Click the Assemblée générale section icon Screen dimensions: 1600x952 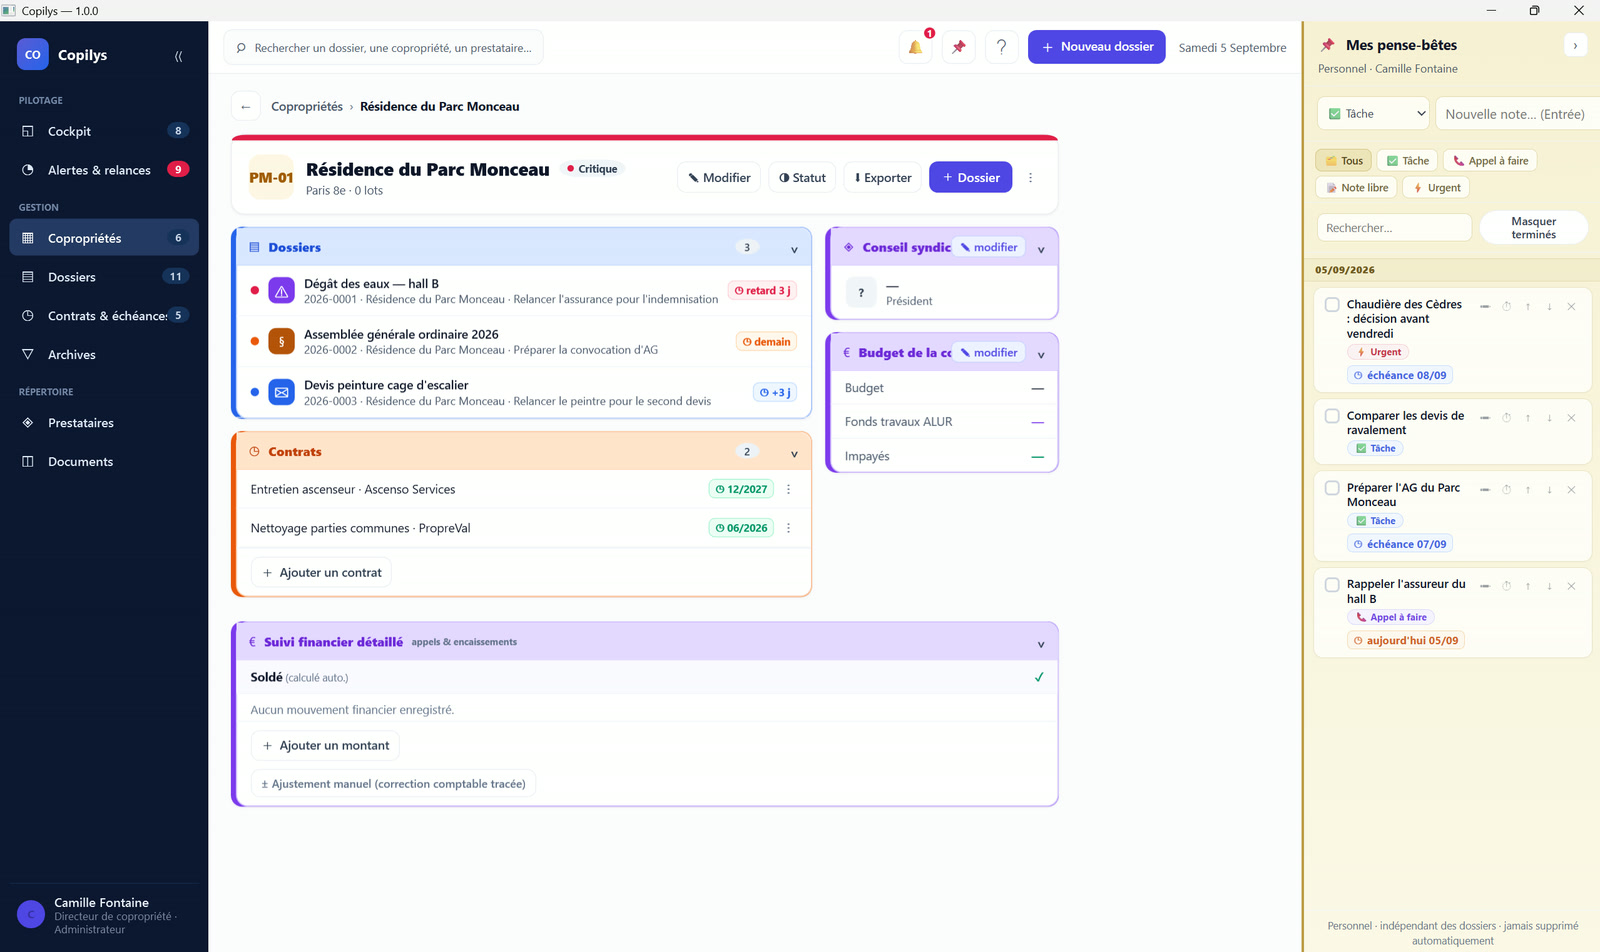pyautogui.click(x=282, y=342)
